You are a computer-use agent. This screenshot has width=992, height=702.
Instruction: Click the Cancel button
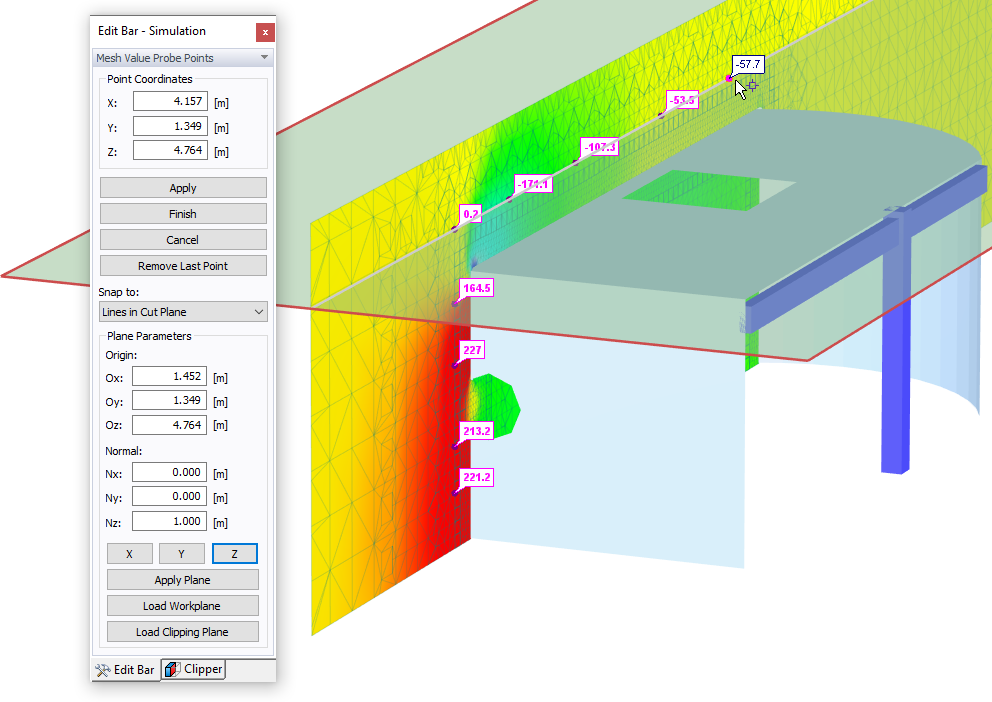(183, 240)
